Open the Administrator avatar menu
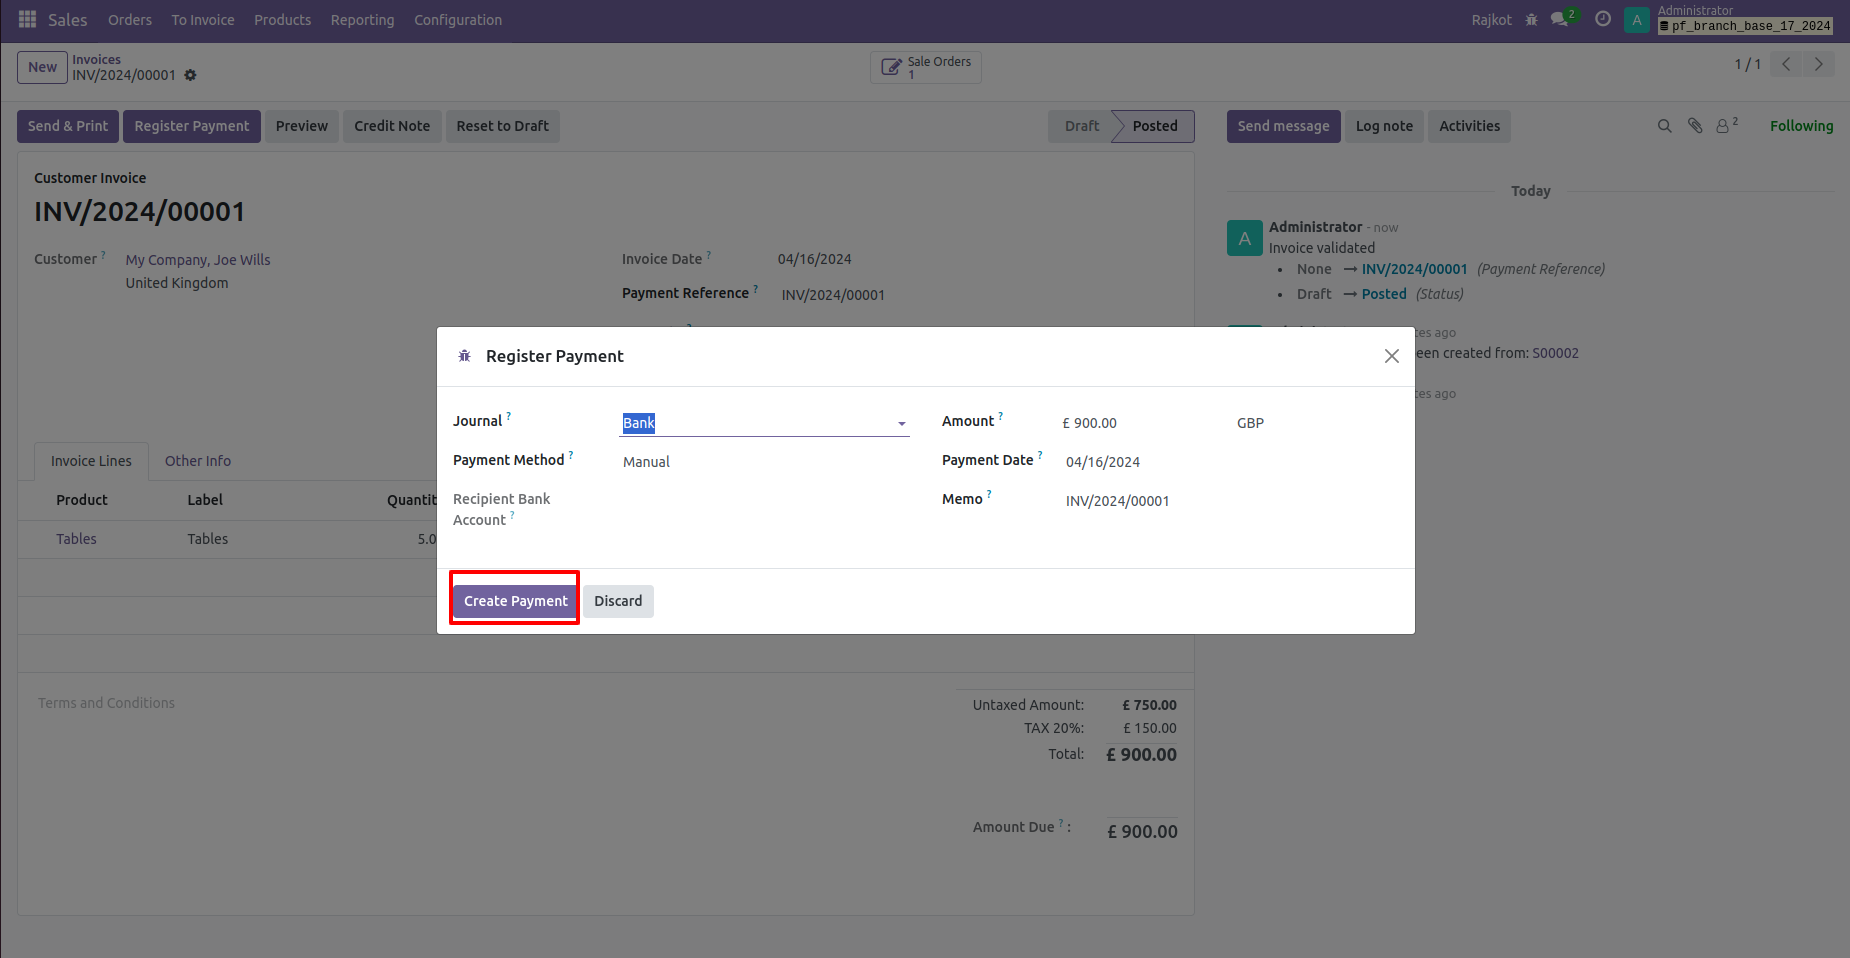This screenshot has height=958, width=1850. 1637,19
